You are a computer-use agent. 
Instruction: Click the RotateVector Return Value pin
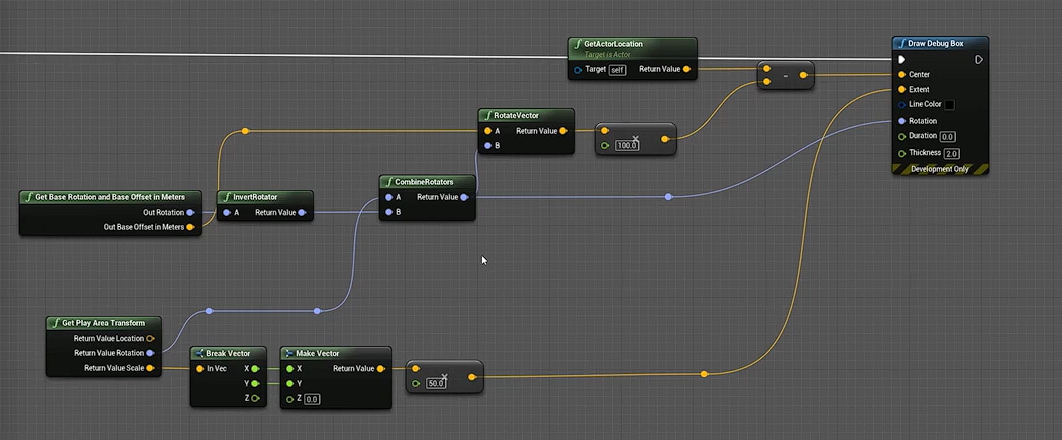pos(563,131)
